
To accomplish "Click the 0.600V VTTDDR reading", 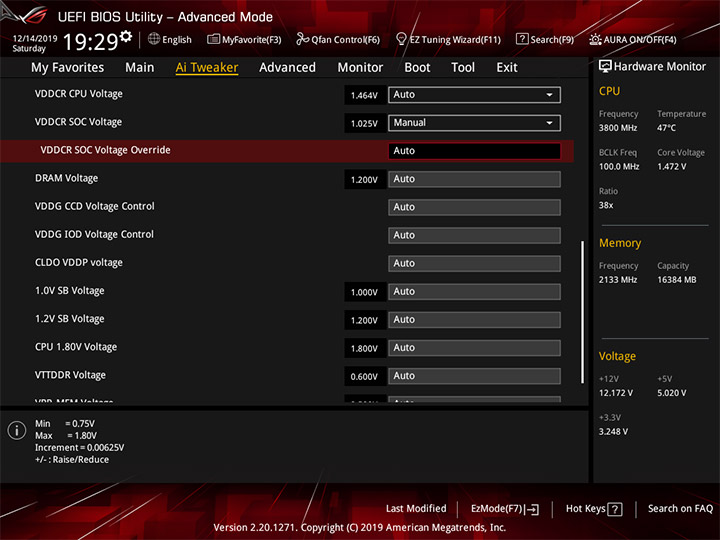I will pyautogui.click(x=364, y=377).
